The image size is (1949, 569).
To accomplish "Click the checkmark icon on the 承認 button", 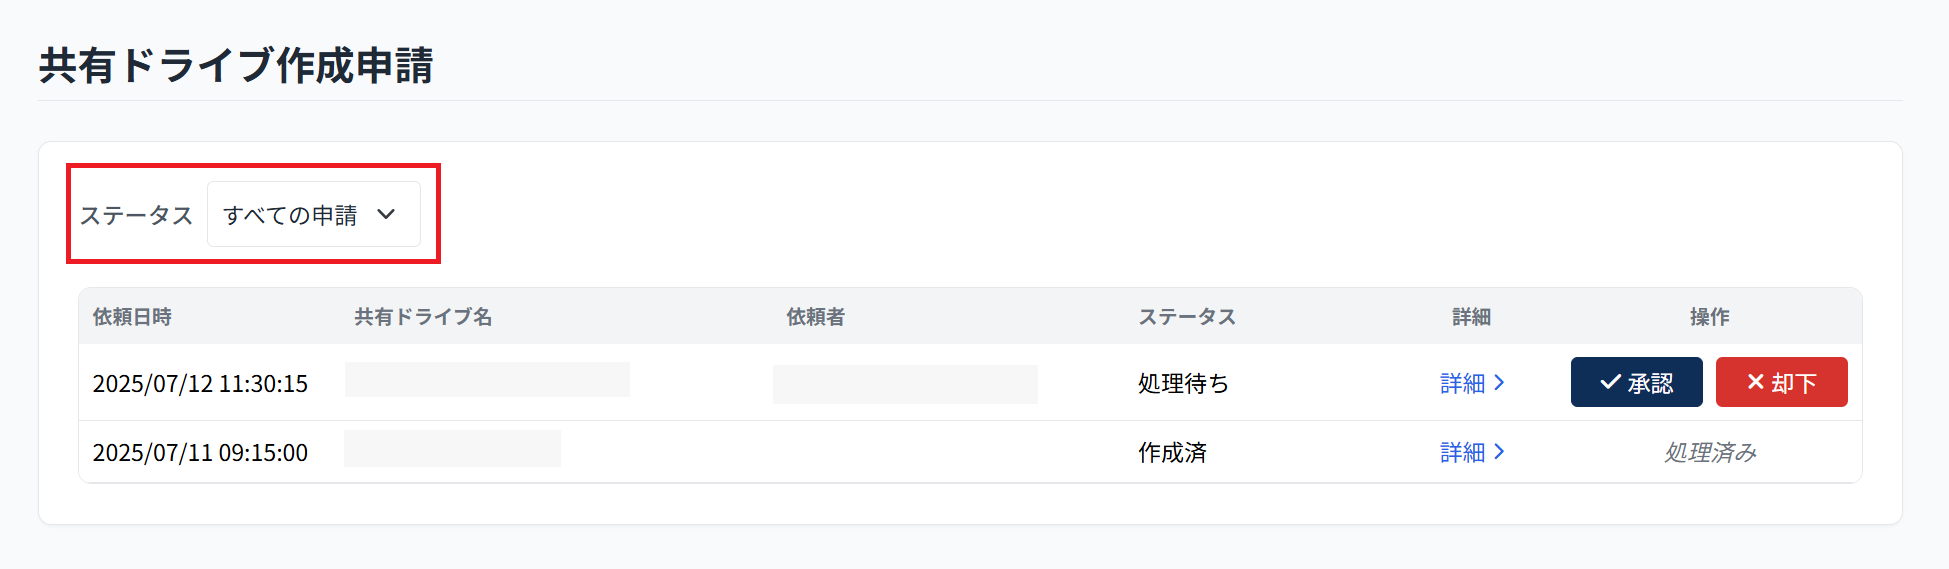I will [x=1610, y=382].
